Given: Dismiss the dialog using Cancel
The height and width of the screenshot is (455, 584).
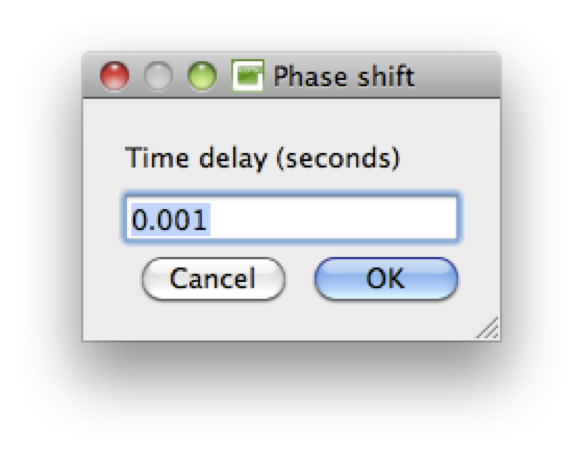Looking at the screenshot, I should point(213,279).
